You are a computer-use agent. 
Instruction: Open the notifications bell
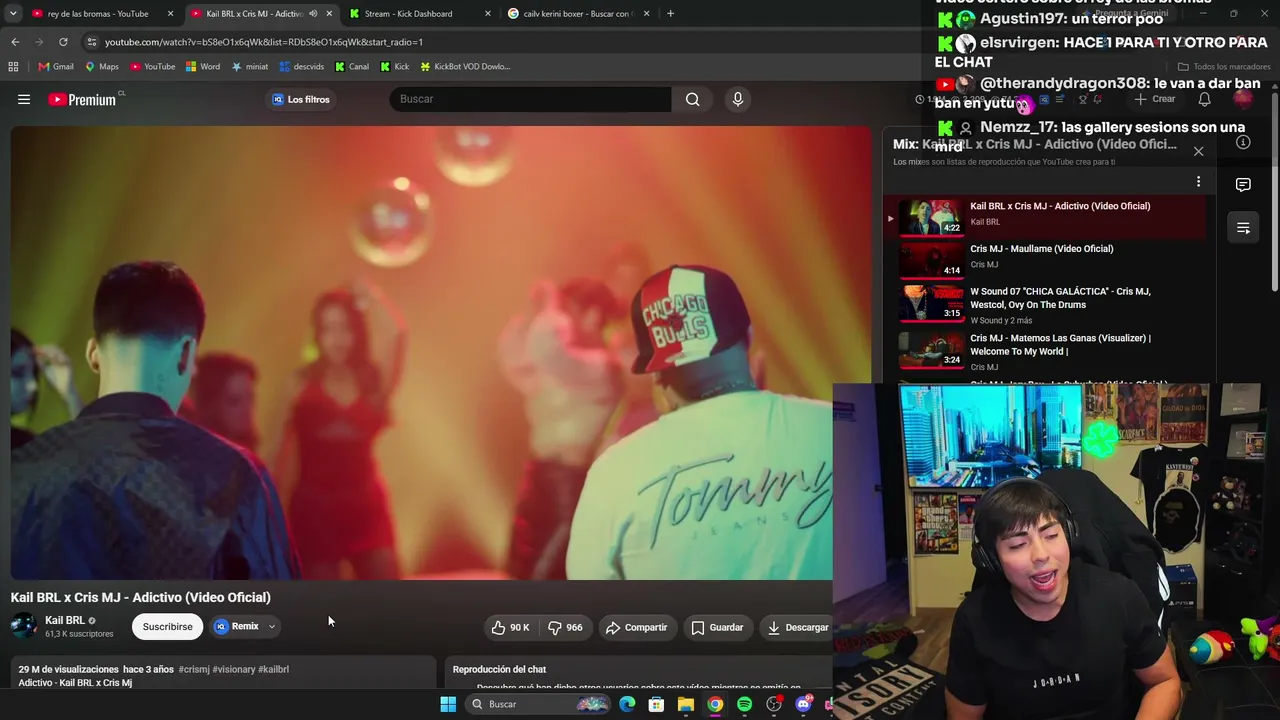pyautogui.click(x=1205, y=99)
